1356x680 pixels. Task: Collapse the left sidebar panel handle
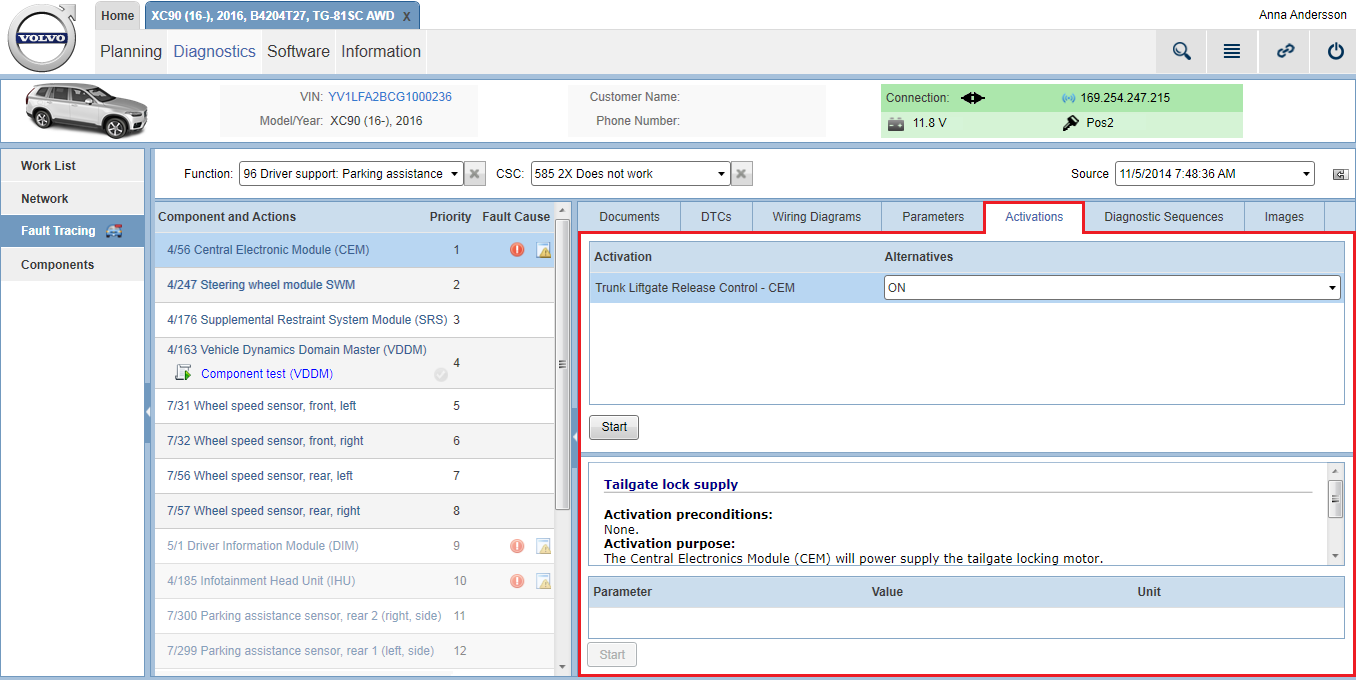148,412
